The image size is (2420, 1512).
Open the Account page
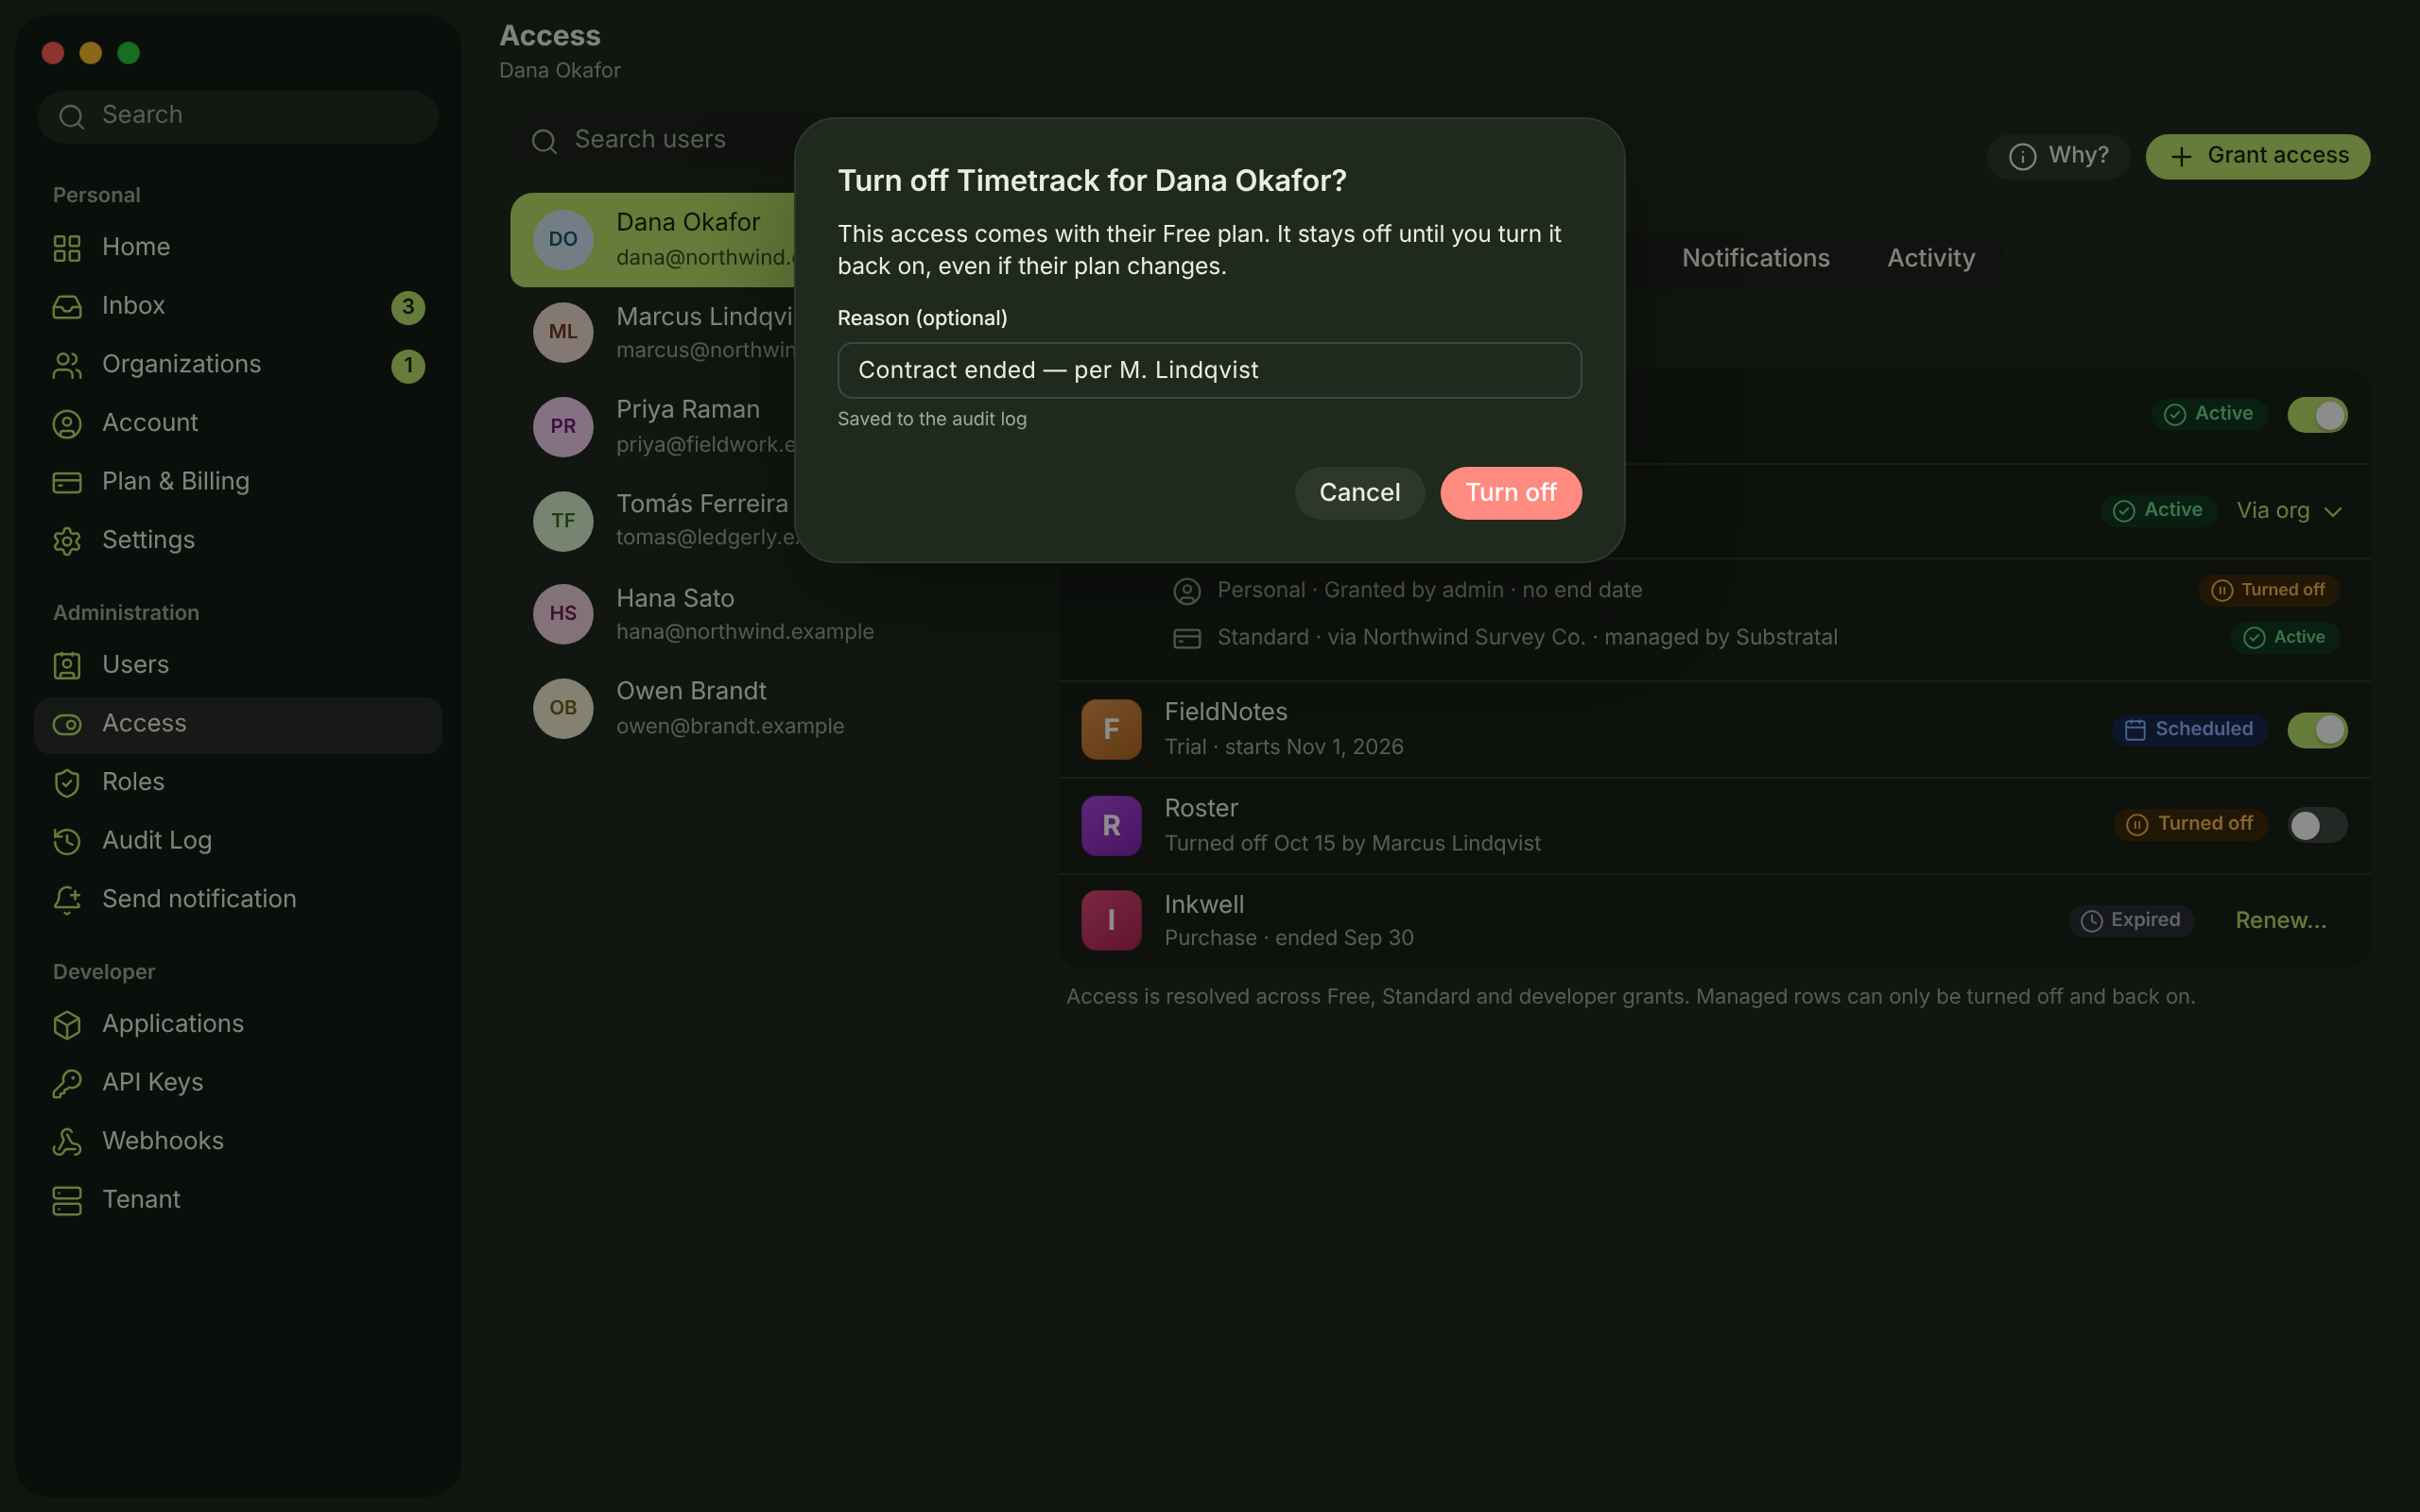[238, 423]
